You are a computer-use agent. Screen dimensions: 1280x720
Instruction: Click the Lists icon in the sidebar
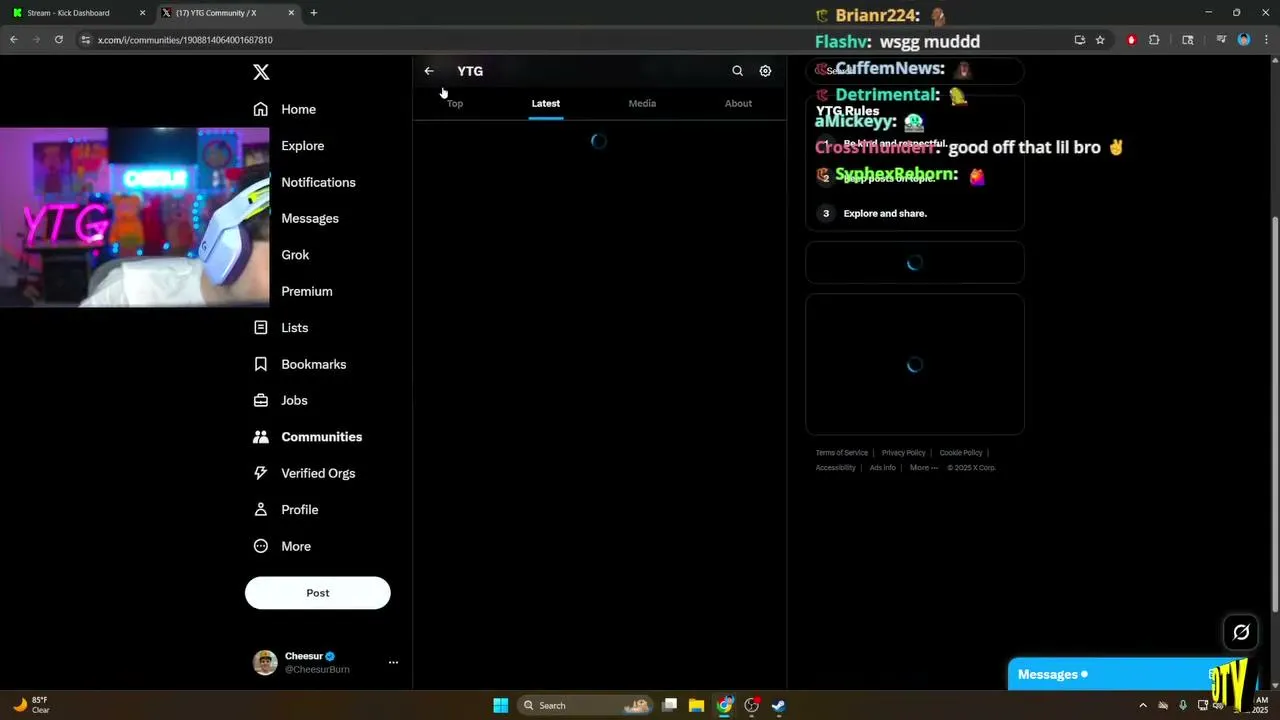coord(261,327)
